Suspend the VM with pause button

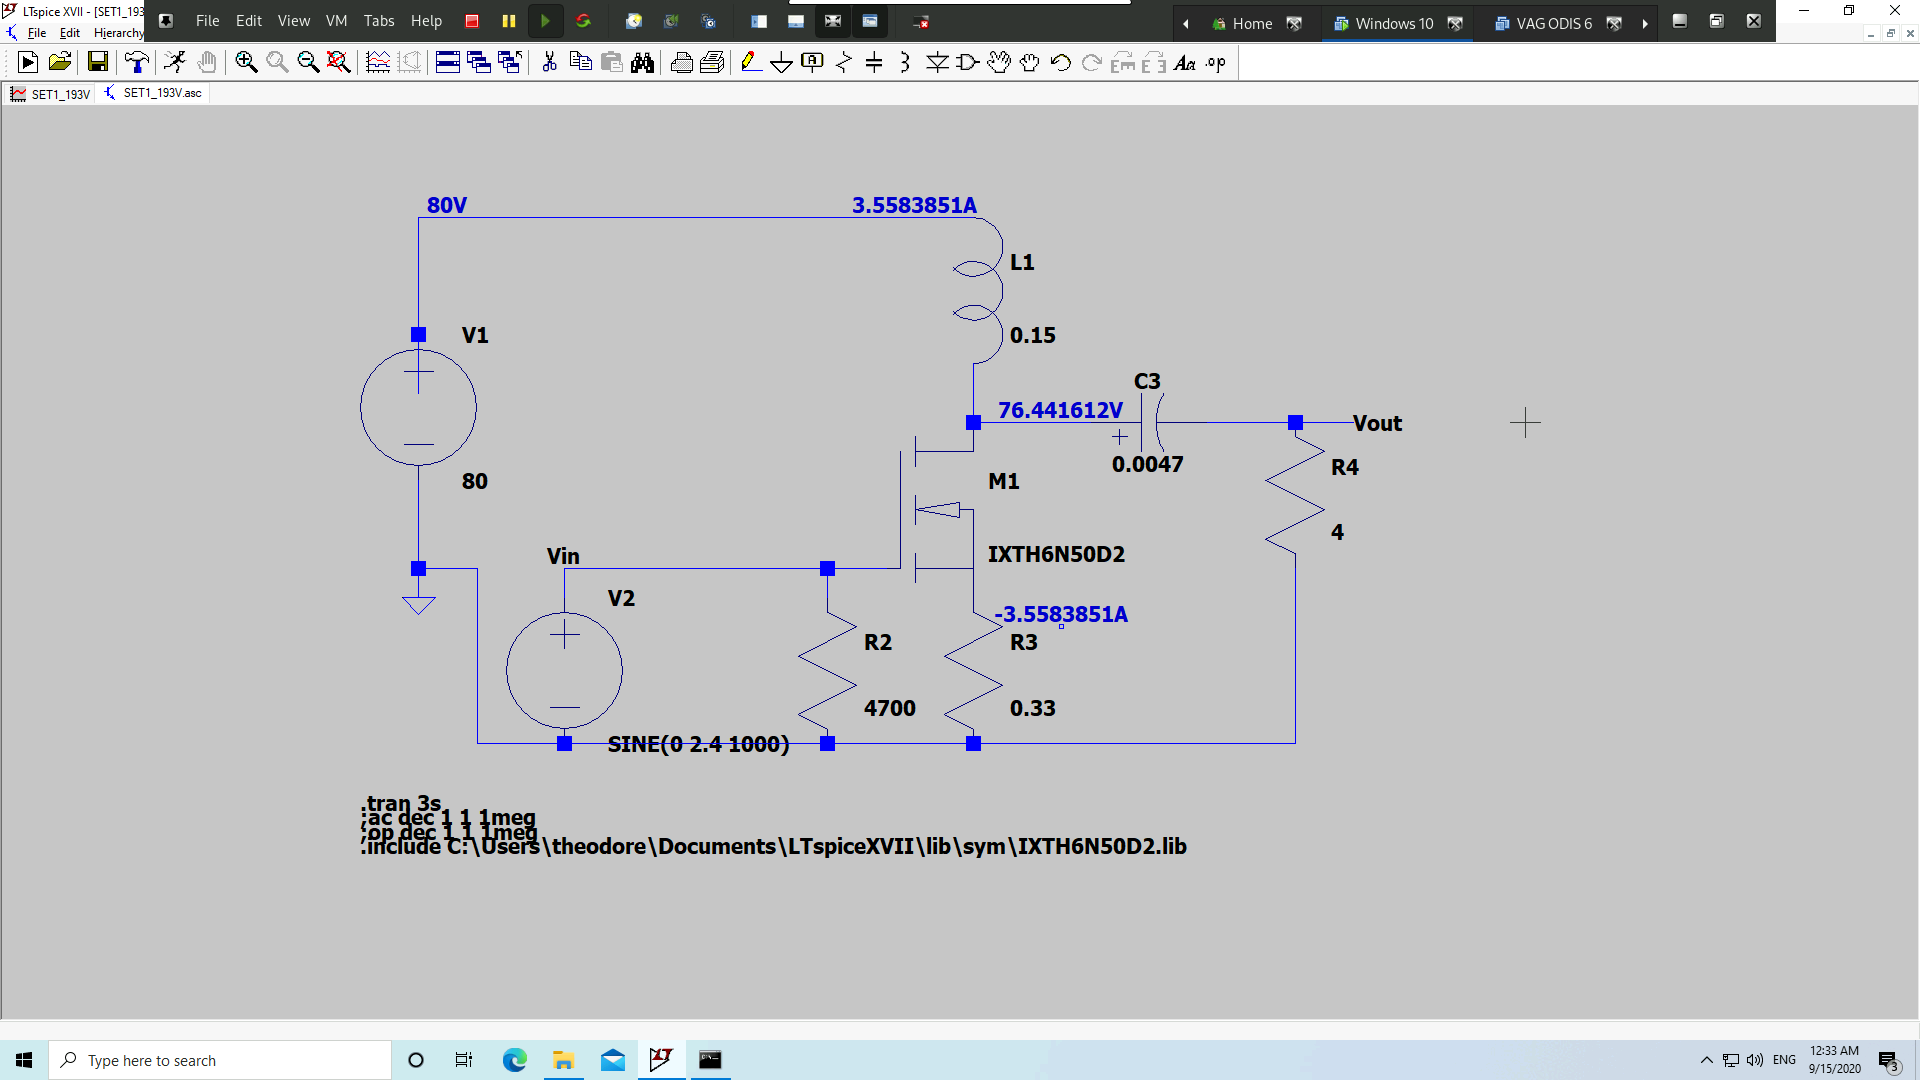tap(509, 21)
